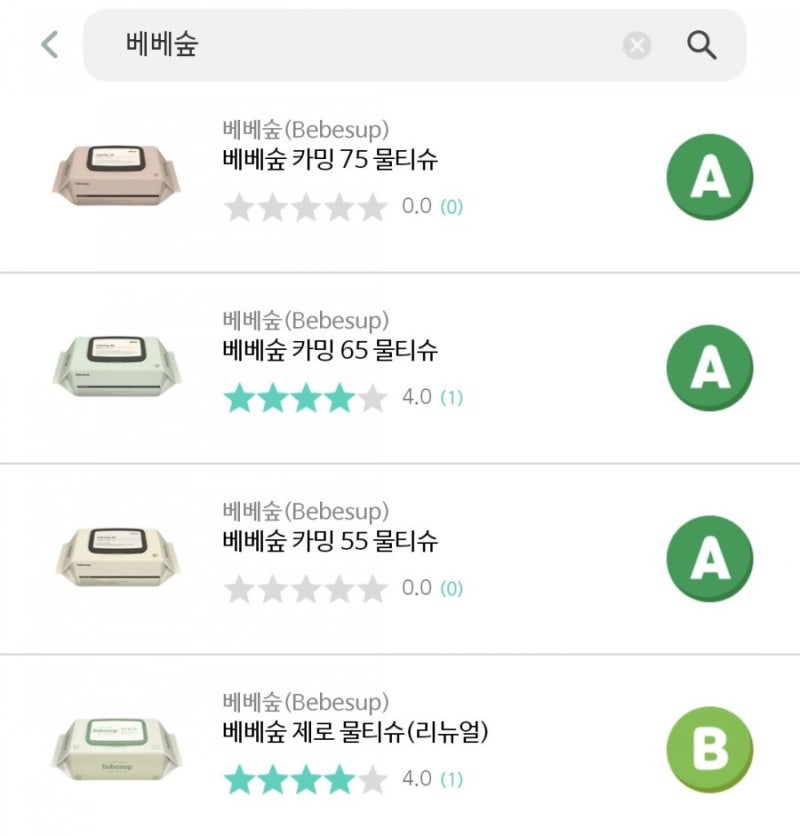
Task: Go back using the left arrow icon
Action: point(50,44)
